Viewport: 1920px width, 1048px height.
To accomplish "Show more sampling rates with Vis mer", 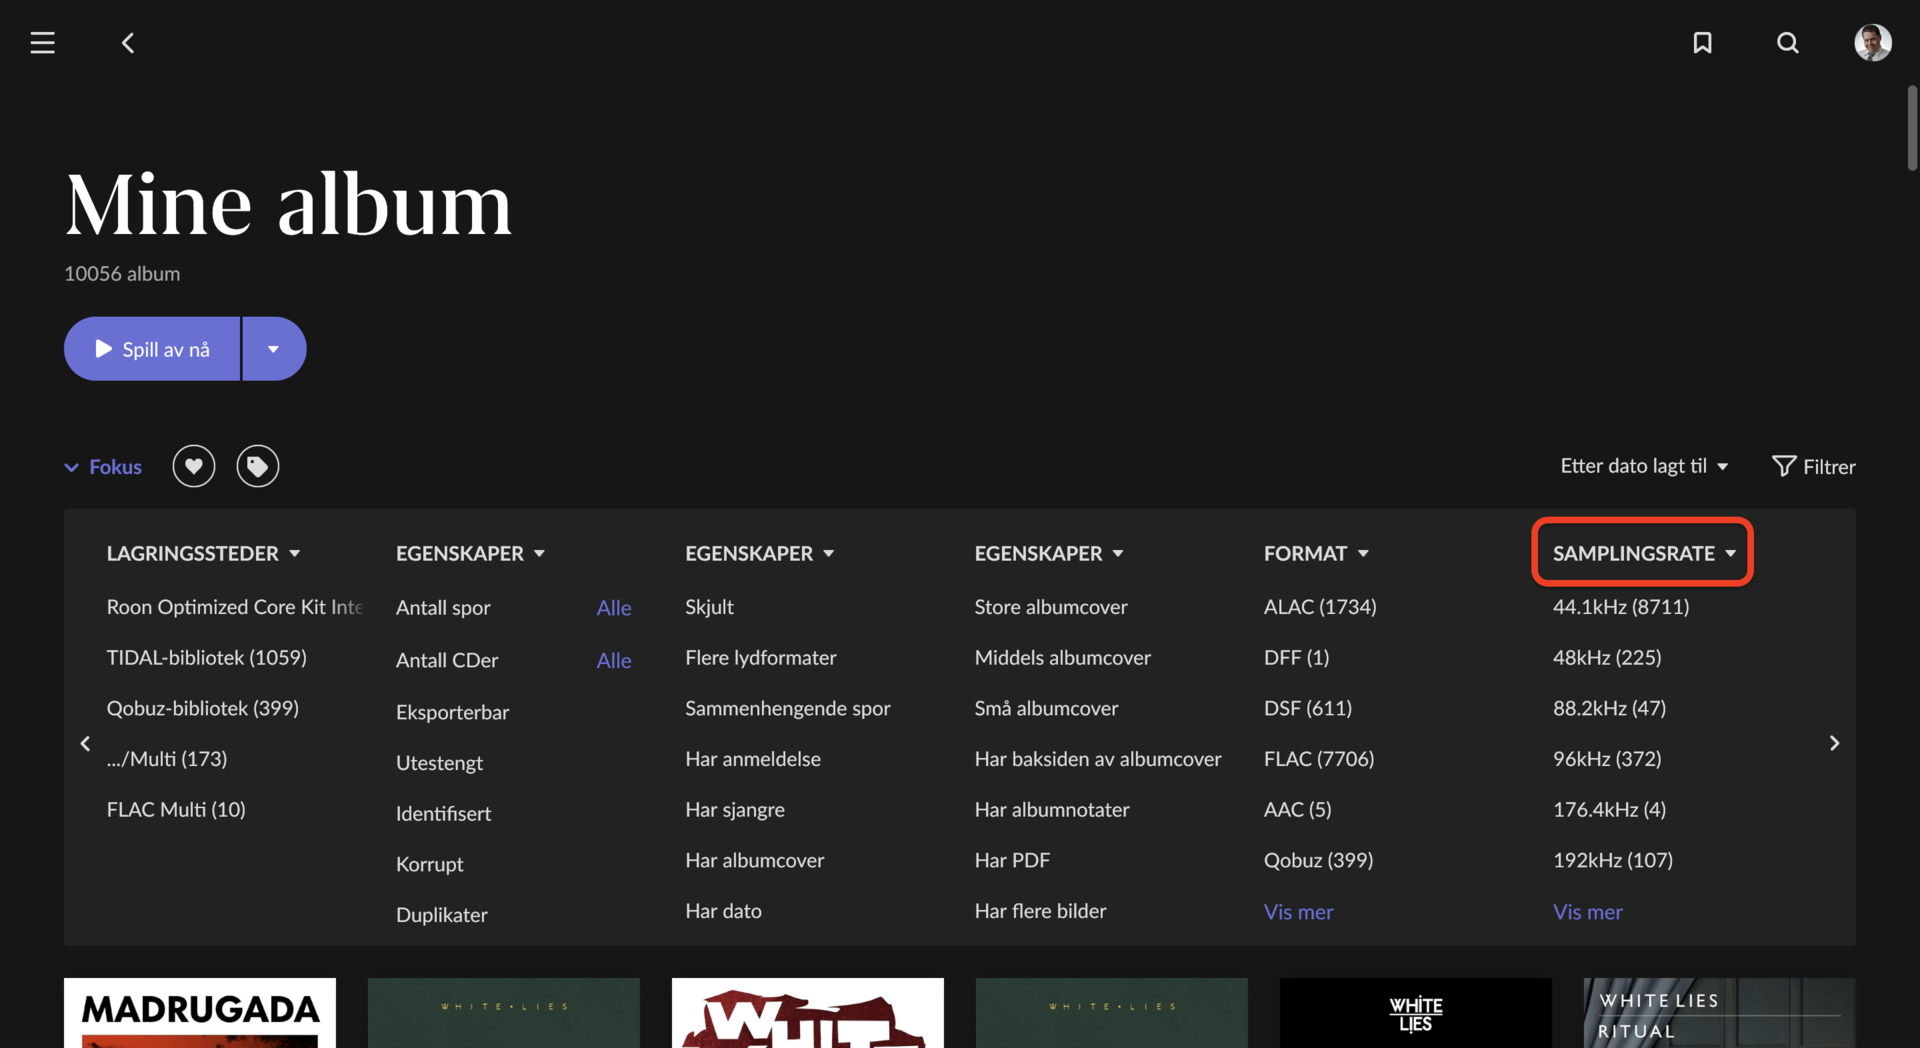I will pos(1587,912).
